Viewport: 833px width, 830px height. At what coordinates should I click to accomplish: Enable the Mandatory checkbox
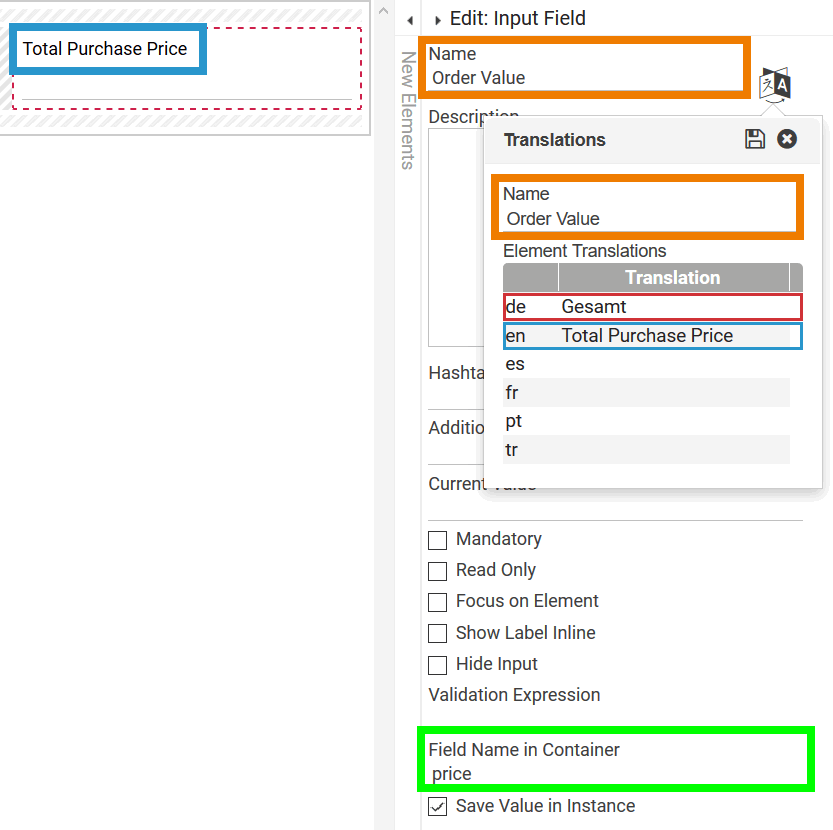tap(438, 540)
